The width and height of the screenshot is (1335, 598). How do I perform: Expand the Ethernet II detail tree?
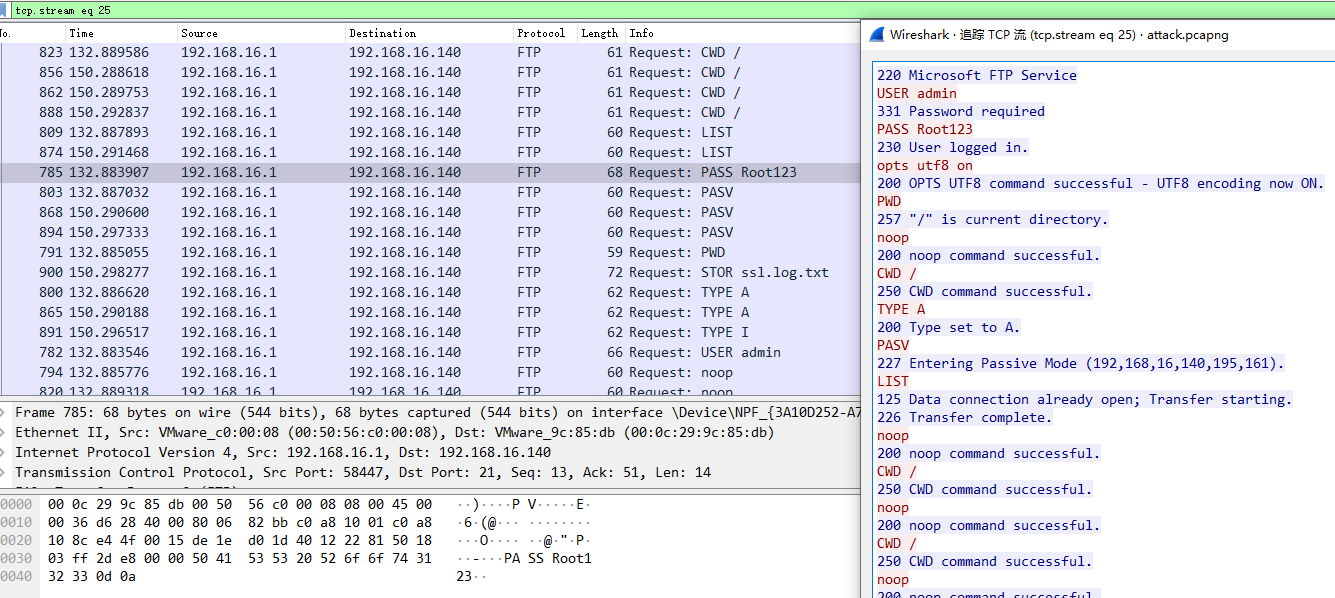pos(5,432)
